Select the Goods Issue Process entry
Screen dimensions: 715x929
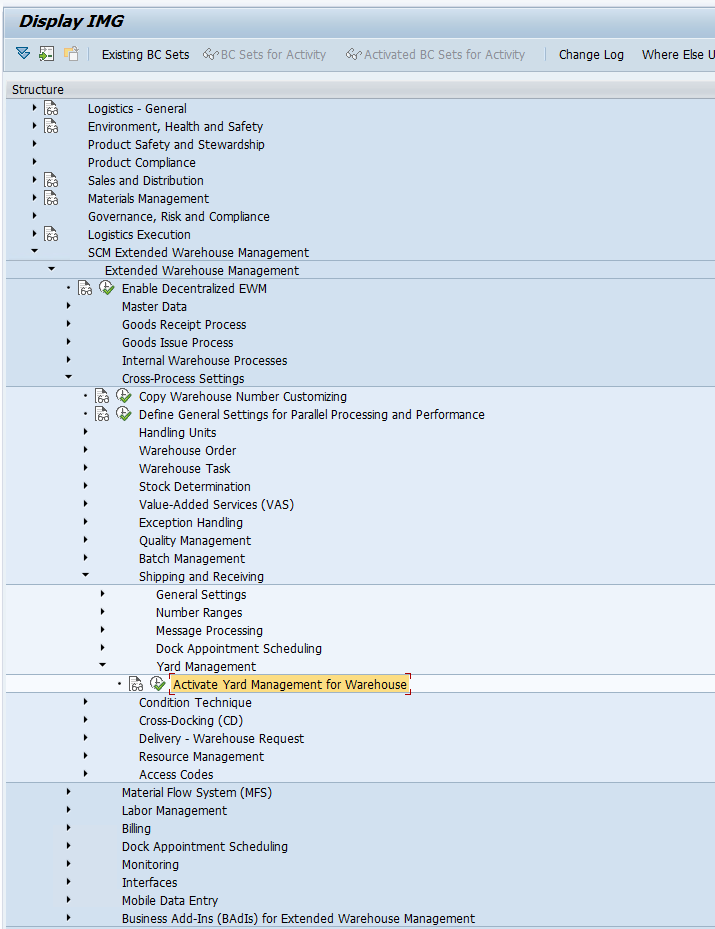[x=178, y=342]
